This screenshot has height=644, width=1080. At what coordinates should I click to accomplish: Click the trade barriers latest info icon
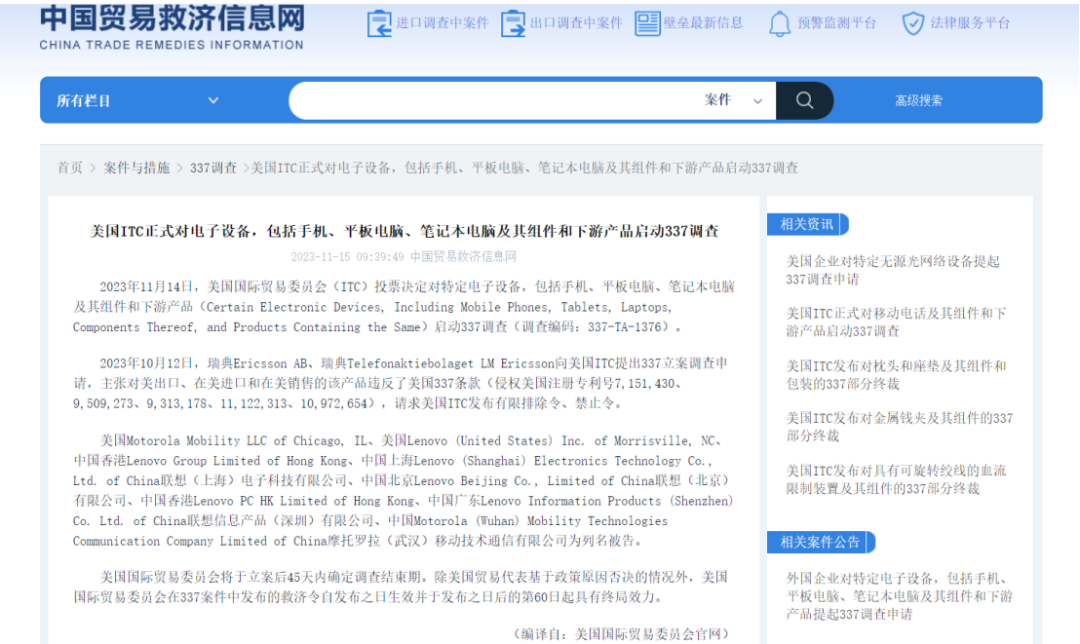[647, 23]
